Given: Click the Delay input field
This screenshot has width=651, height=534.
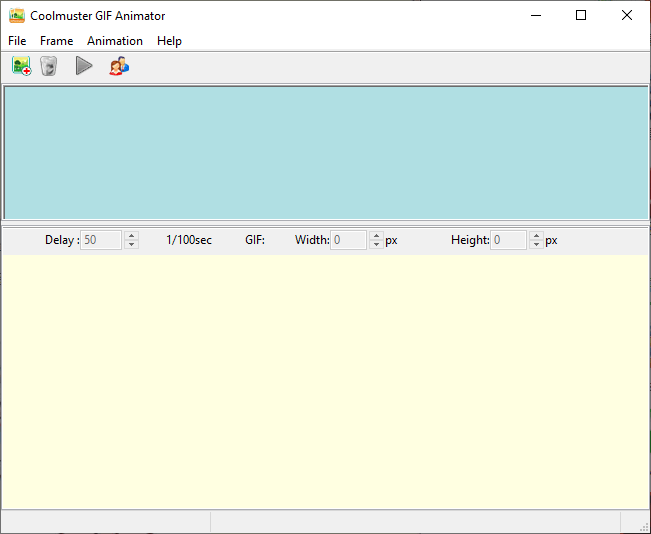Looking at the screenshot, I should pos(101,240).
